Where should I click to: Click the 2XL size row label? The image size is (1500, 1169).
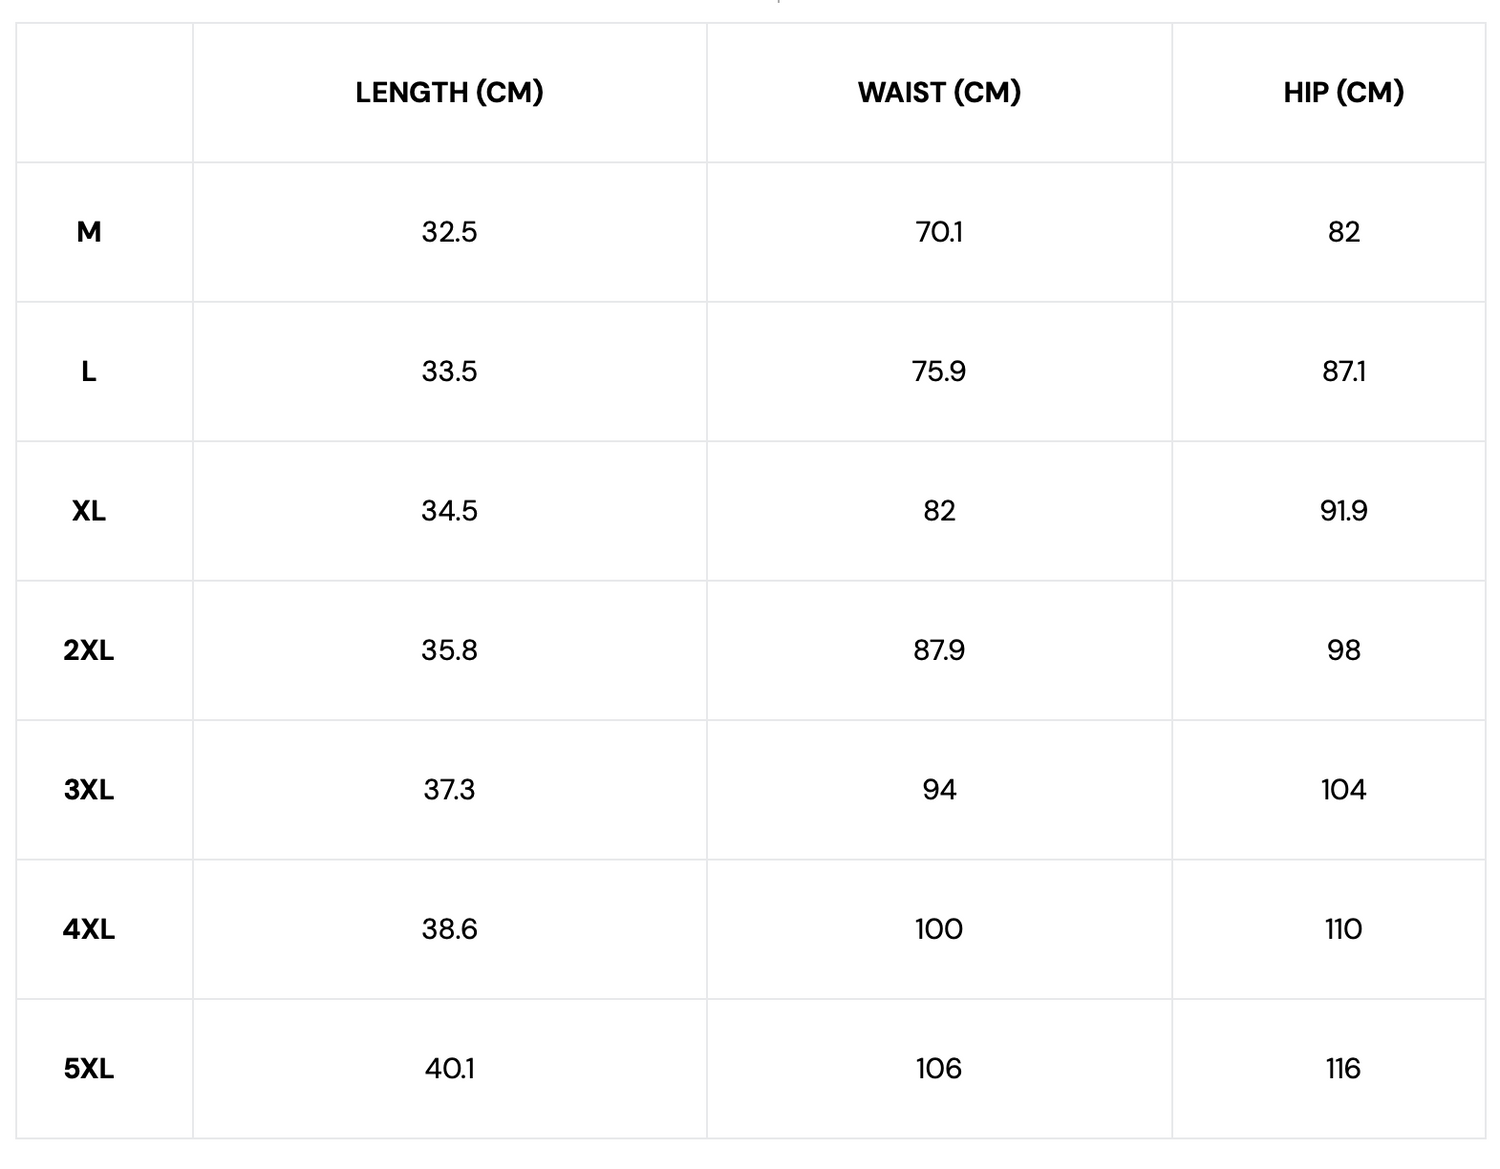tap(89, 650)
